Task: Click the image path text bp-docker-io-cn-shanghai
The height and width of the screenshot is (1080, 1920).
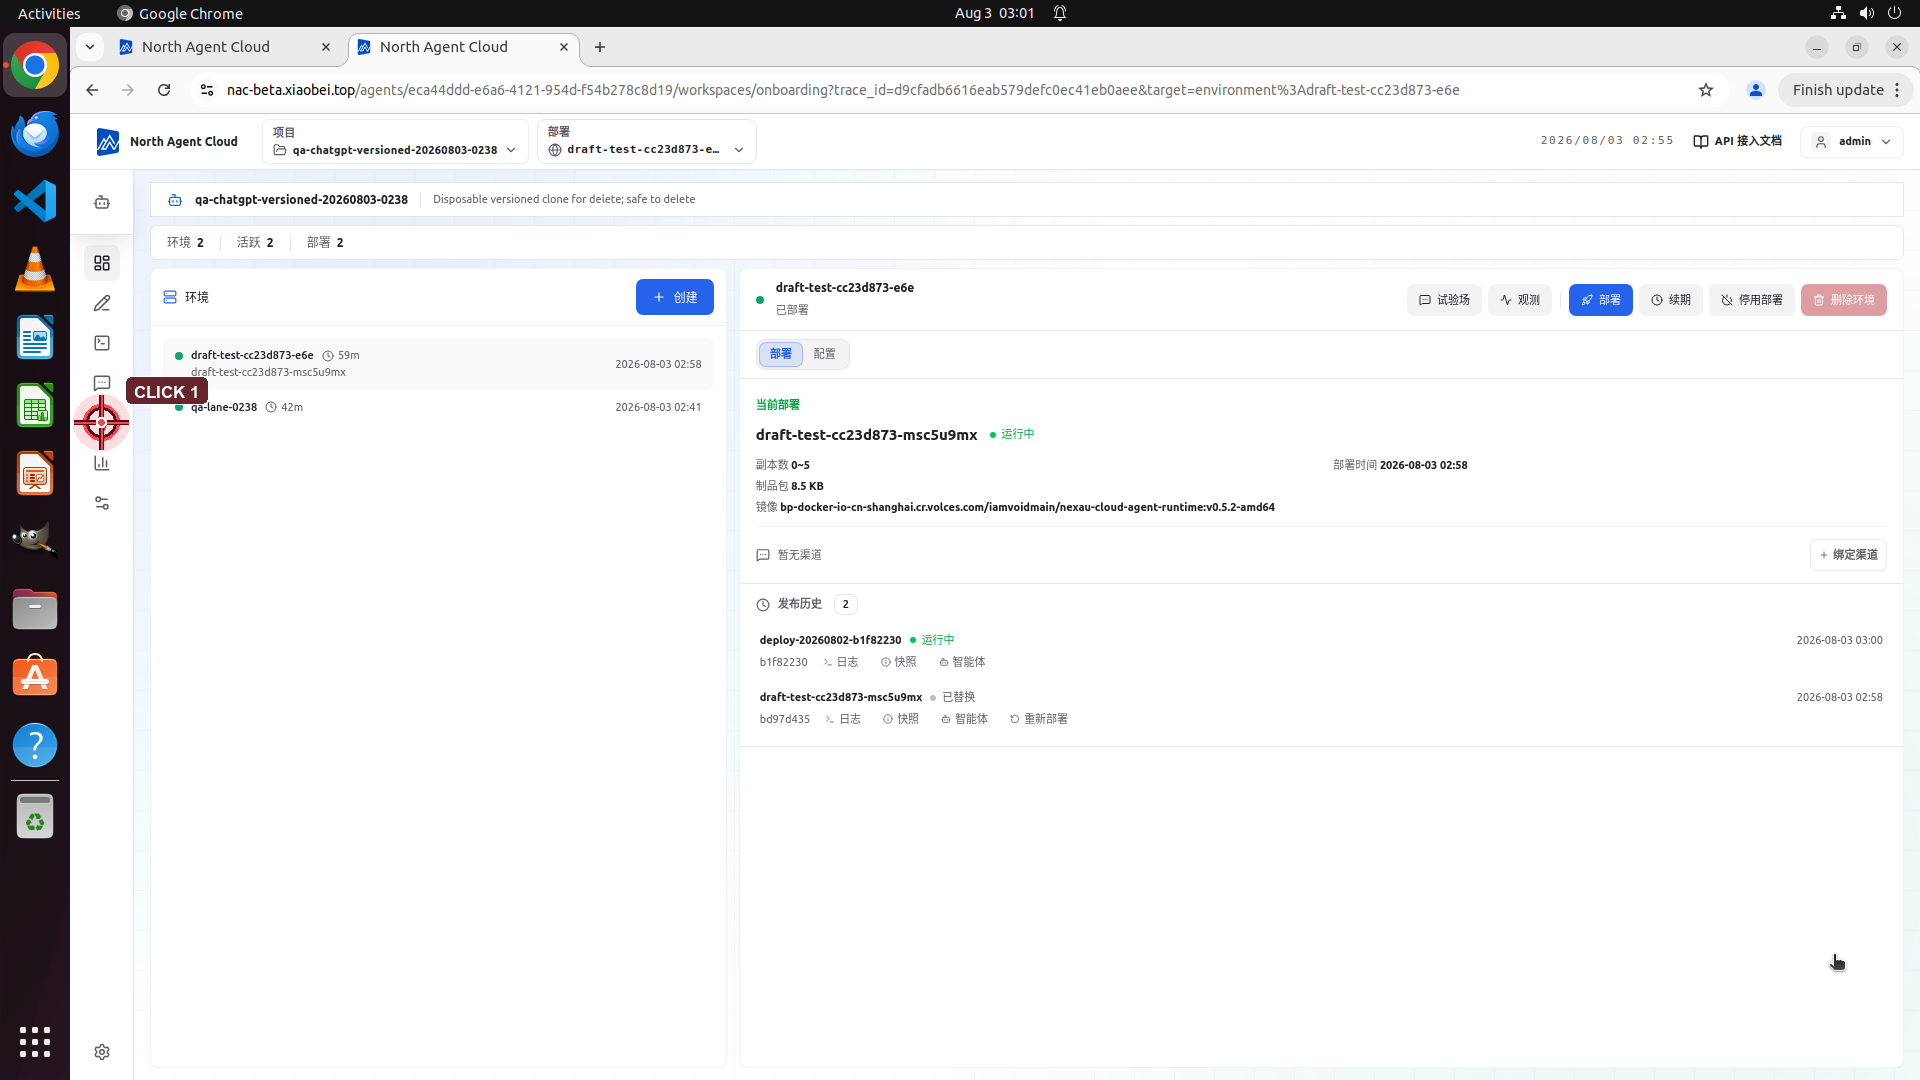Action: coord(1027,507)
